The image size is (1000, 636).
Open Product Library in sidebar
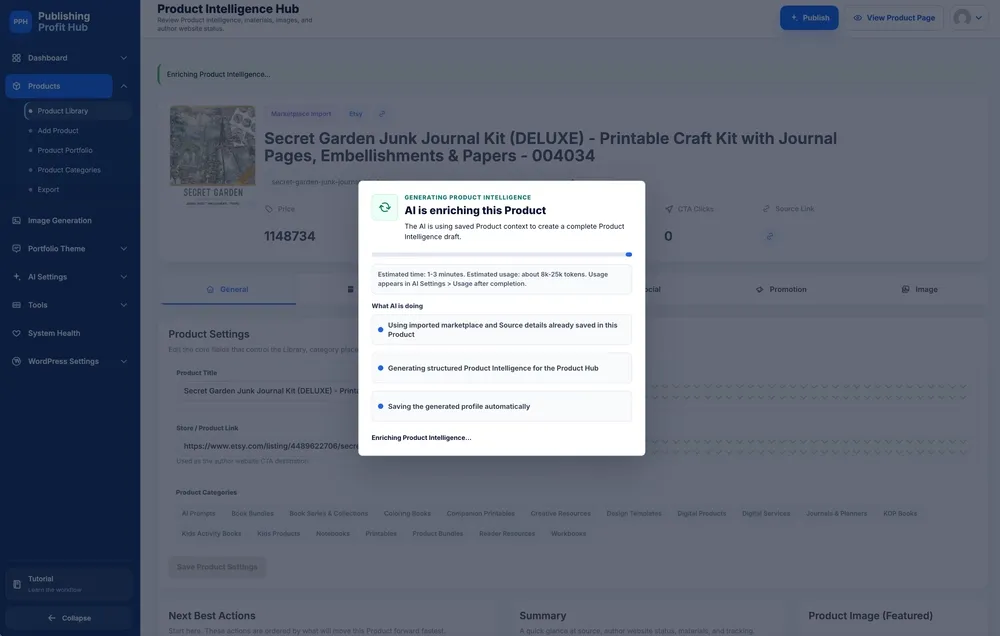click(78, 111)
